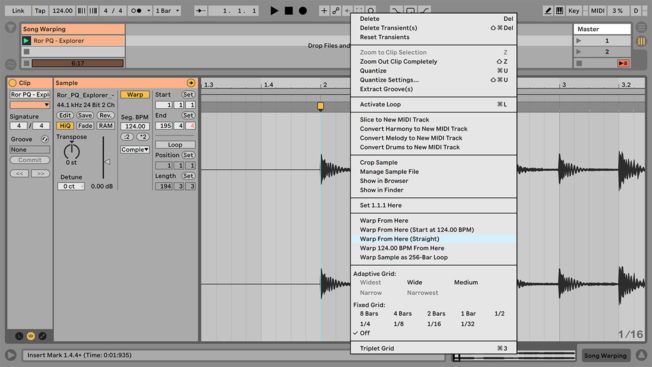Click the Tap tempo button
This screenshot has width=652, height=367.
tap(40, 11)
